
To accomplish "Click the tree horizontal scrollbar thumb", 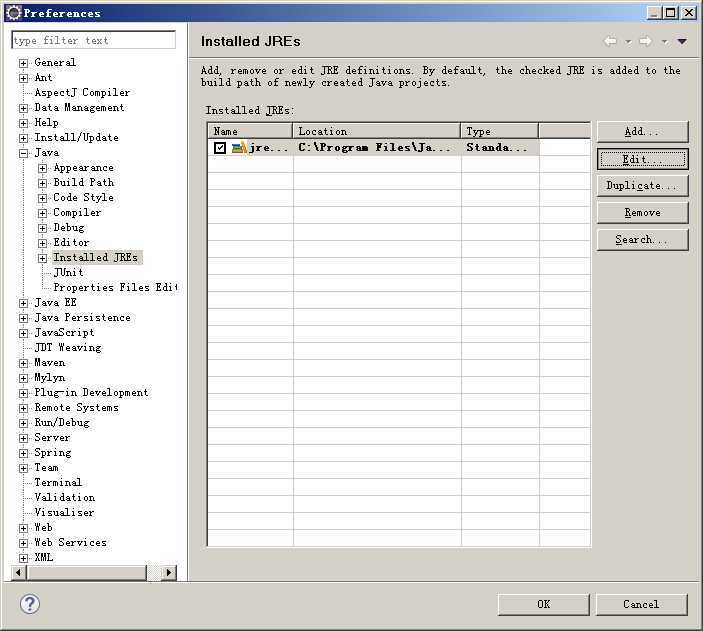I will 87,573.
